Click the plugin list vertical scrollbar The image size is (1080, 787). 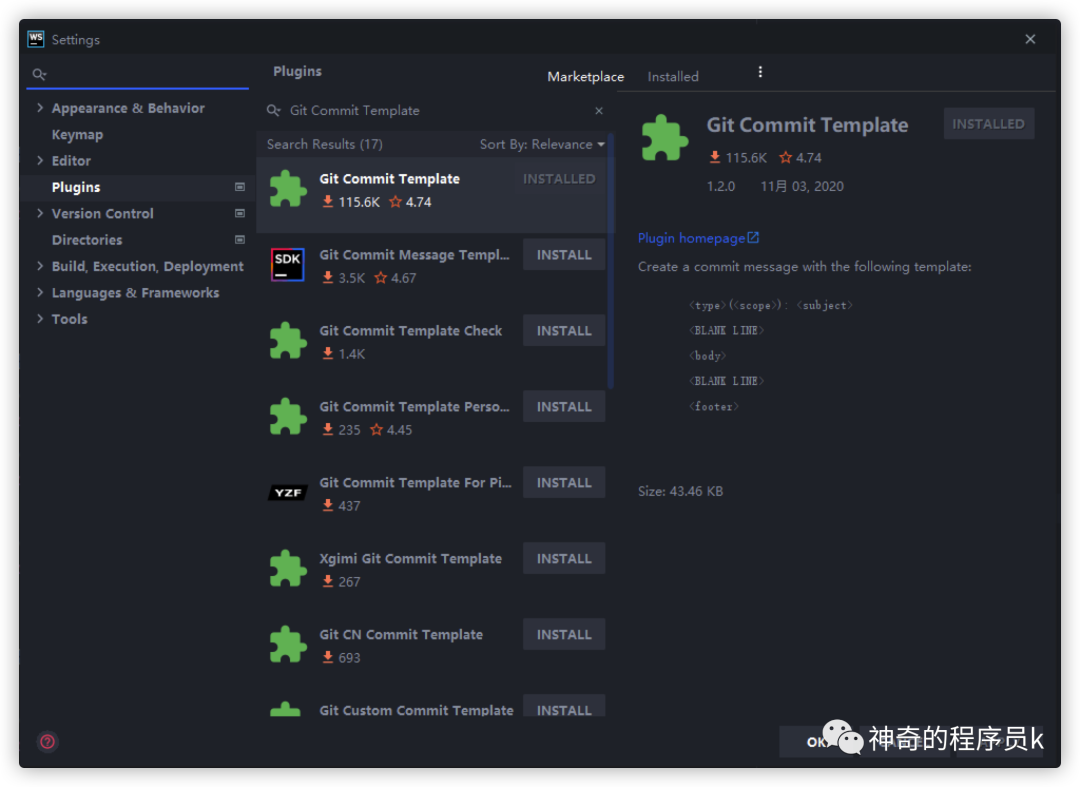610,262
